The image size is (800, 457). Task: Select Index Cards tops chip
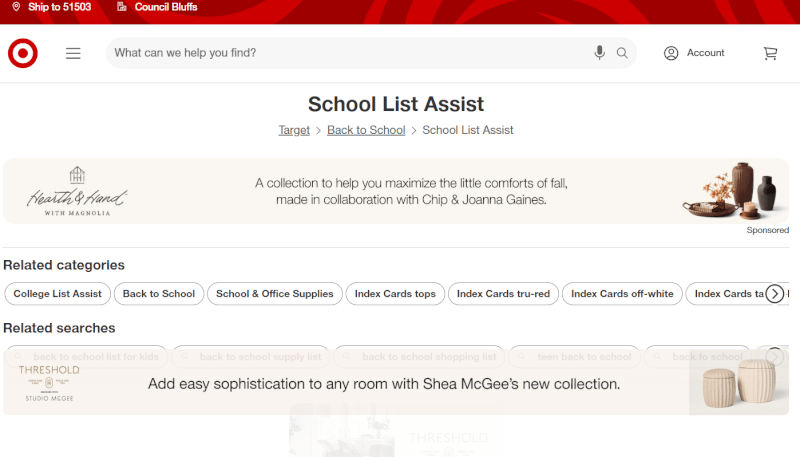[x=395, y=294]
